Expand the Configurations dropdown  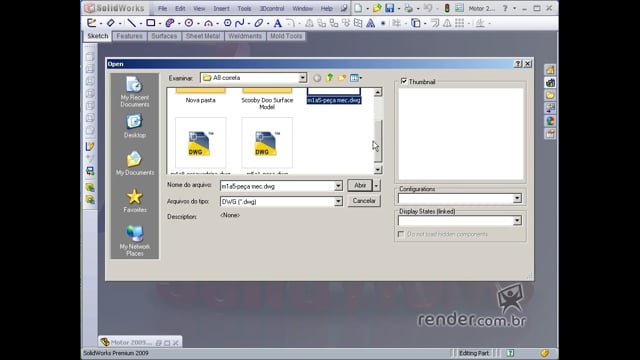[x=517, y=198]
